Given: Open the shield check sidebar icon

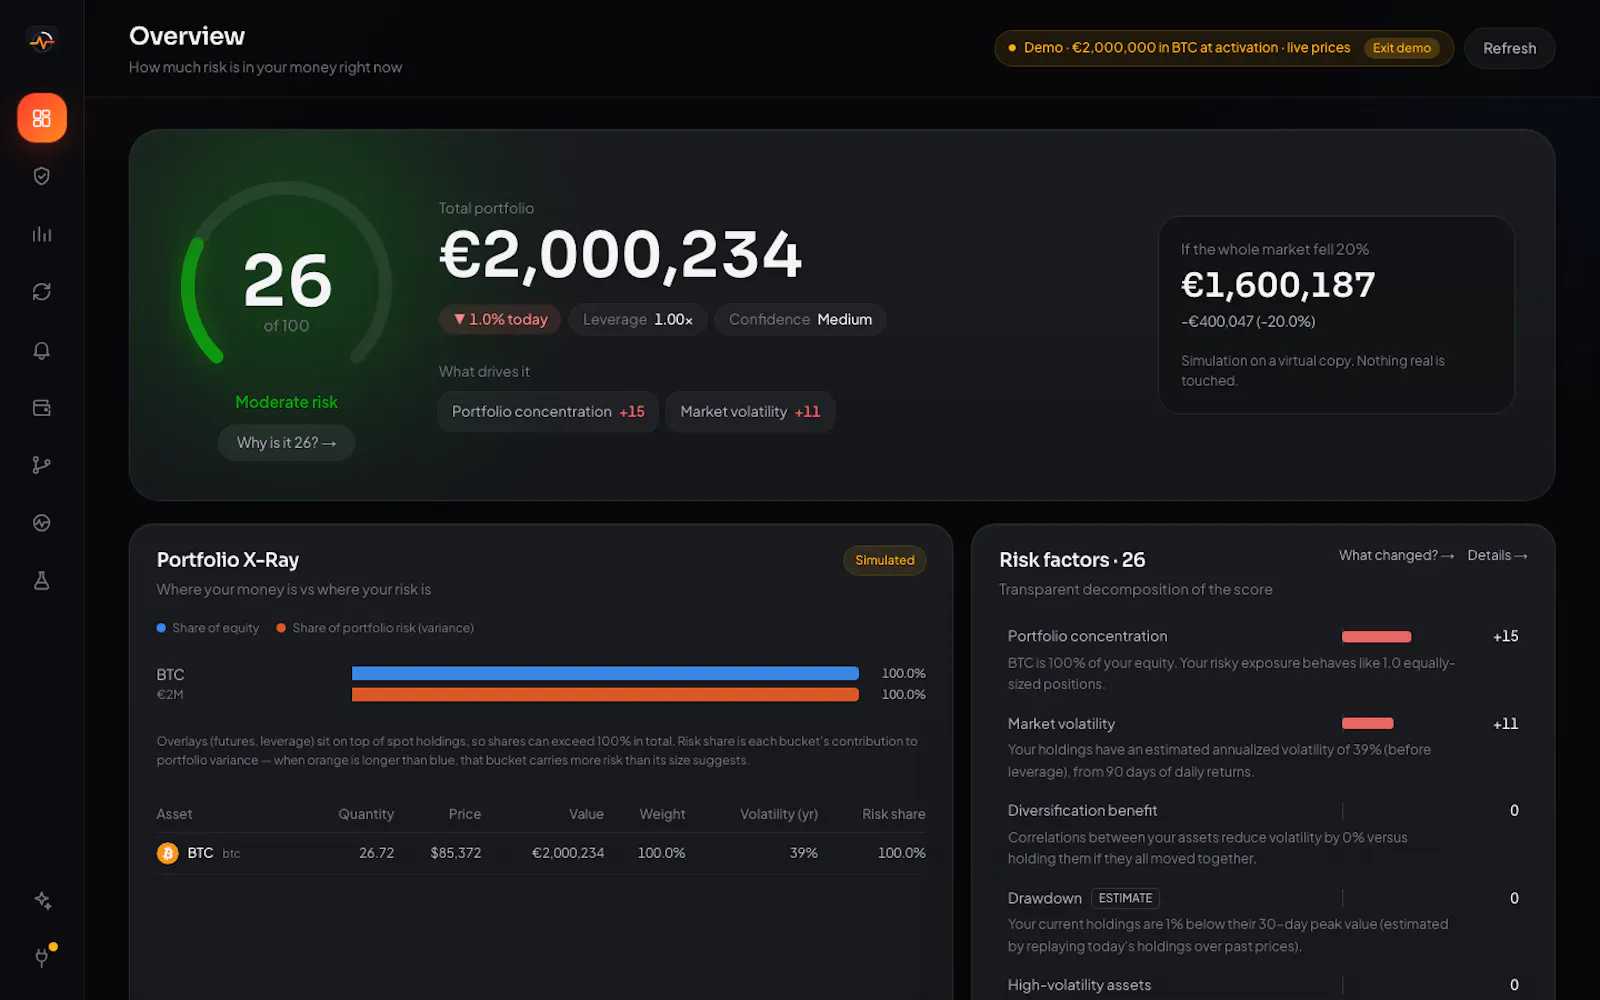Looking at the screenshot, I should pyautogui.click(x=42, y=176).
